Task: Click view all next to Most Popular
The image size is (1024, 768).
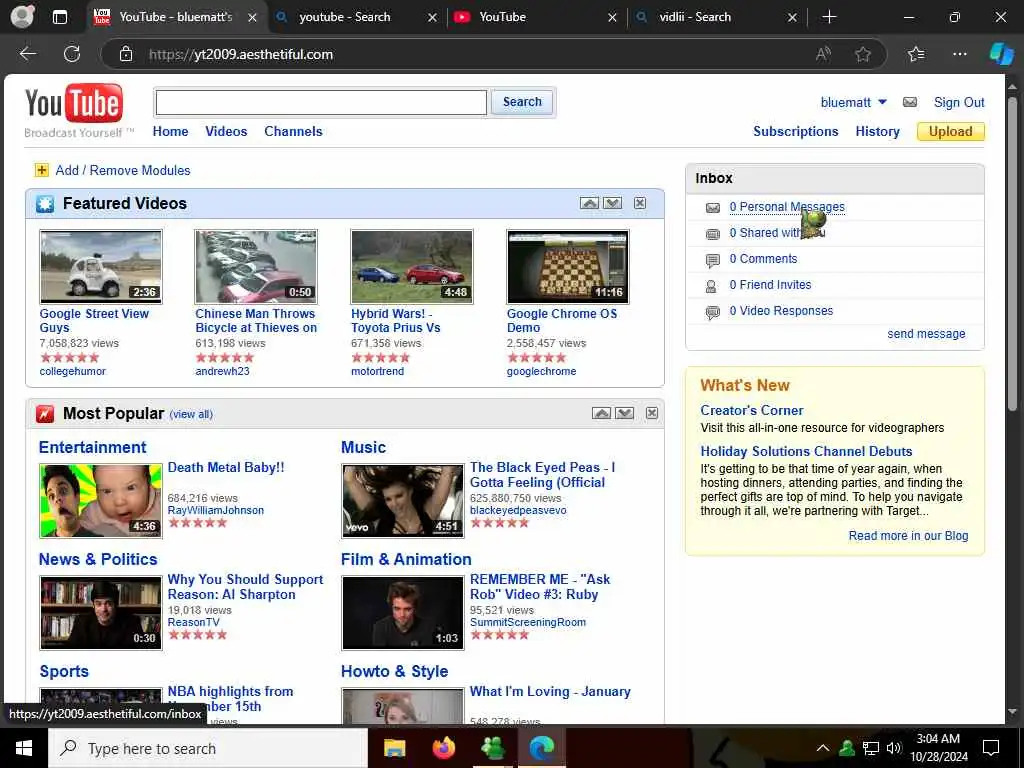Action: pos(191,414)
